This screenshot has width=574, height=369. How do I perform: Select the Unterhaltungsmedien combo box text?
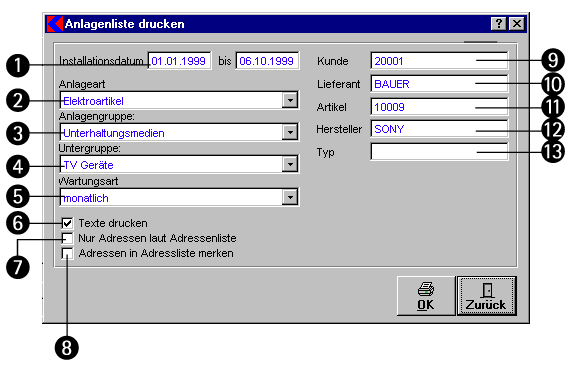point(114,133)
